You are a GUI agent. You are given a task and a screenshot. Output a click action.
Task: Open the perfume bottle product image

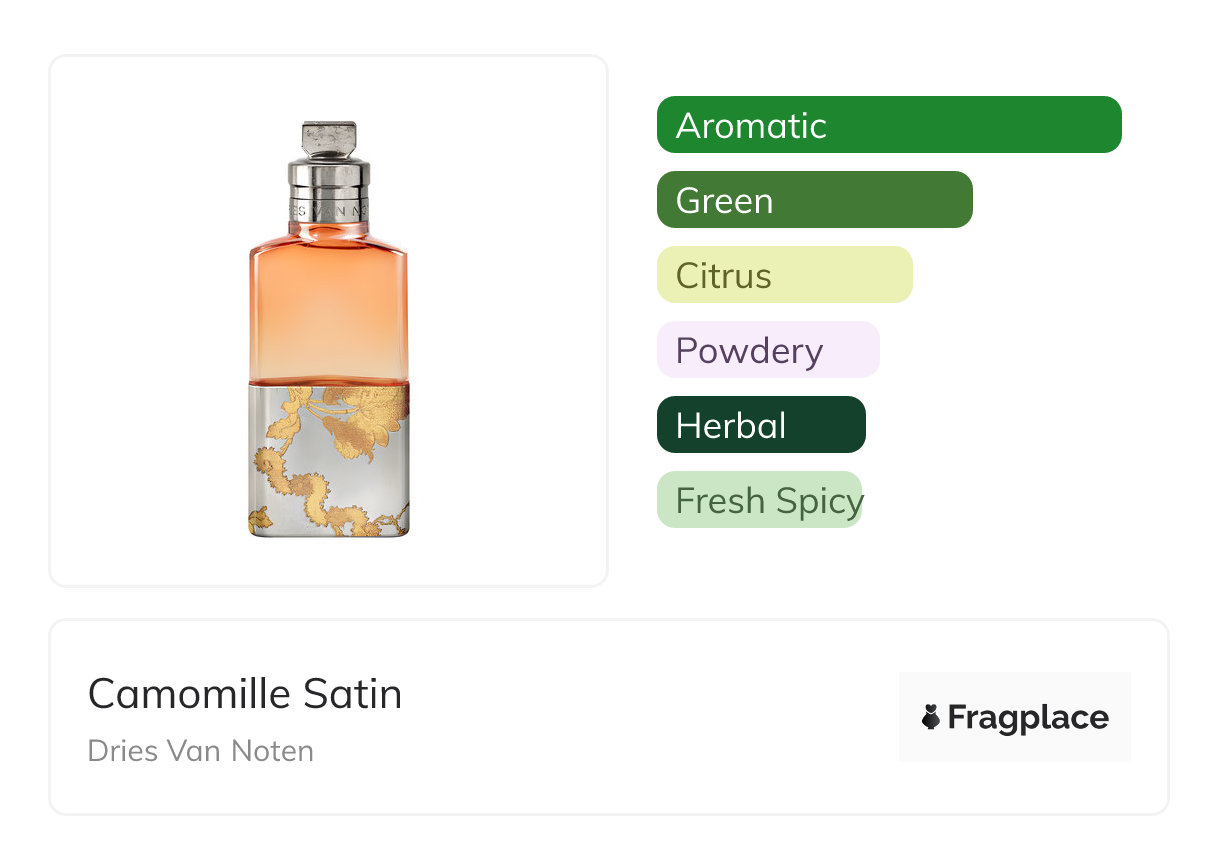pyautogui.click(x=328, y=330)
